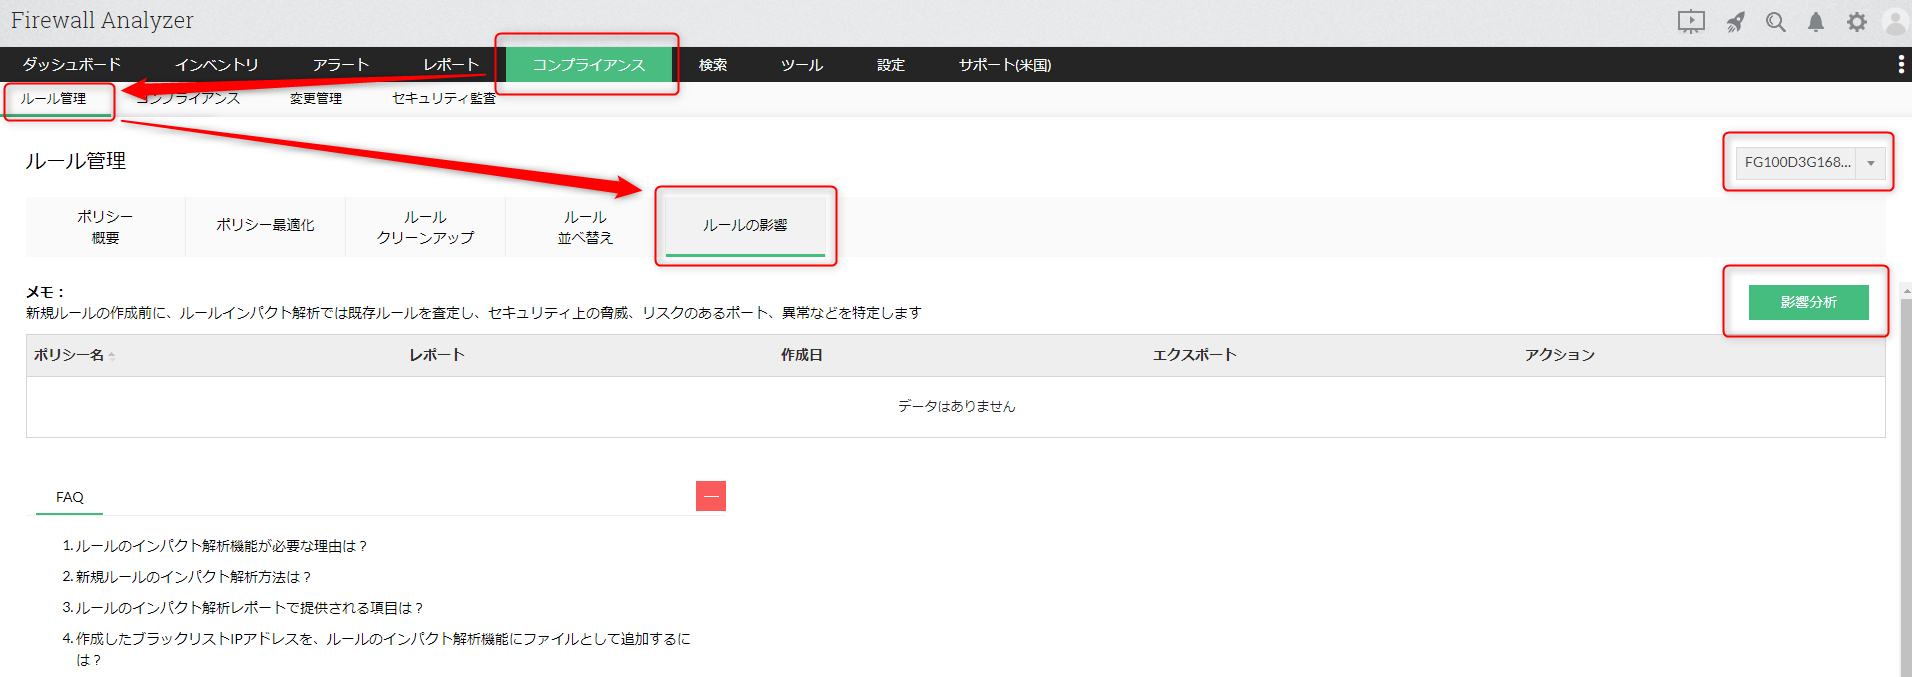Click the データはありません empty table message
This screenshot has width=1912, height=677.
(956, 406)
